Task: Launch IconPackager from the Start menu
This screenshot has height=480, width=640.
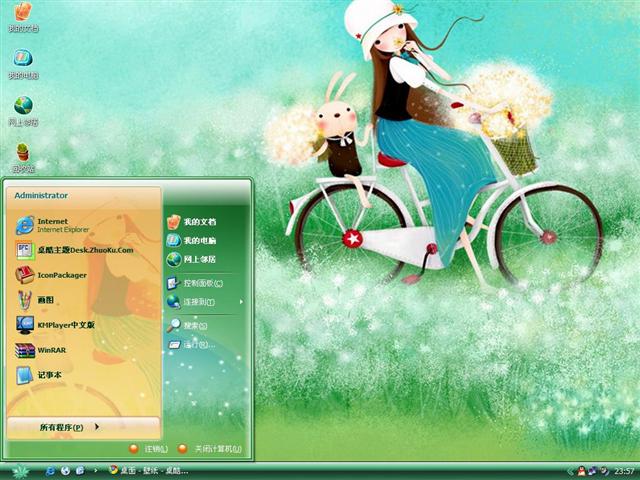Action: pyautogui.click(x=51, y=275)
